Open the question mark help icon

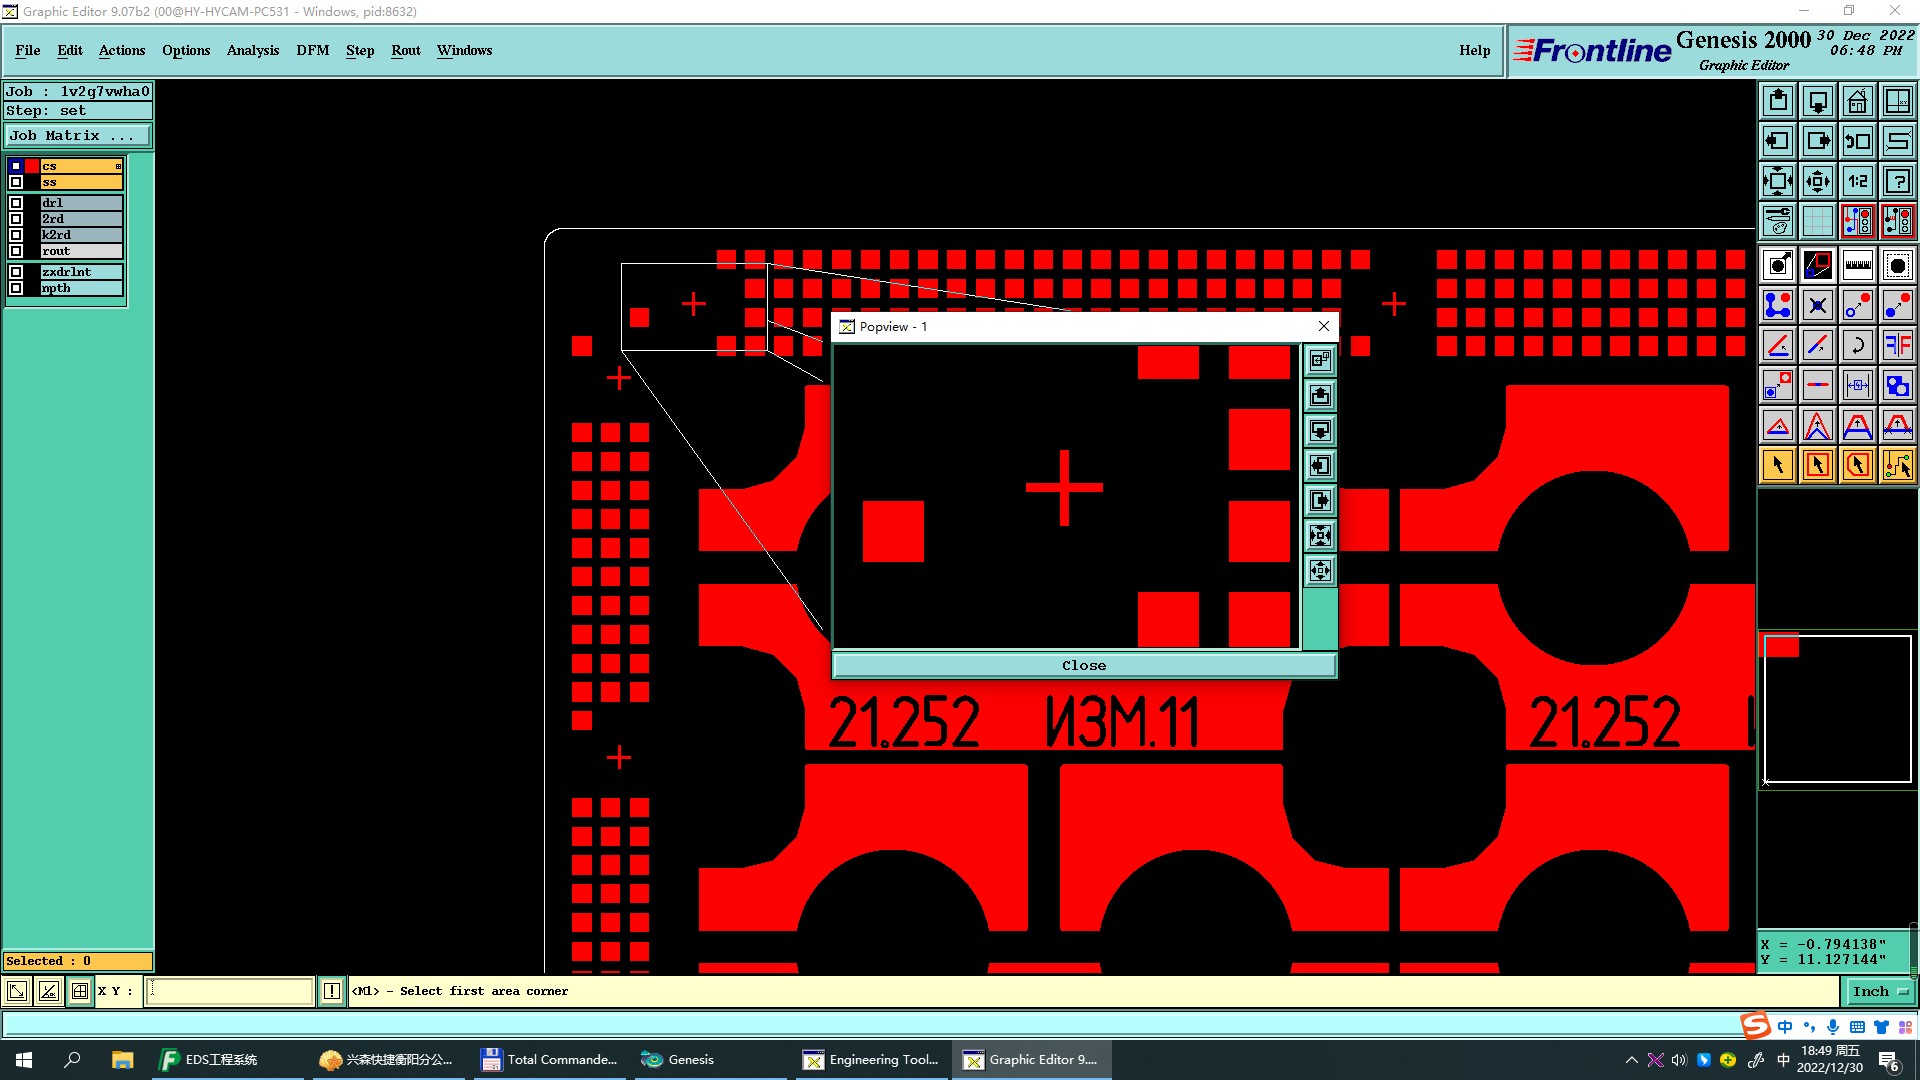pos(1897,181)
